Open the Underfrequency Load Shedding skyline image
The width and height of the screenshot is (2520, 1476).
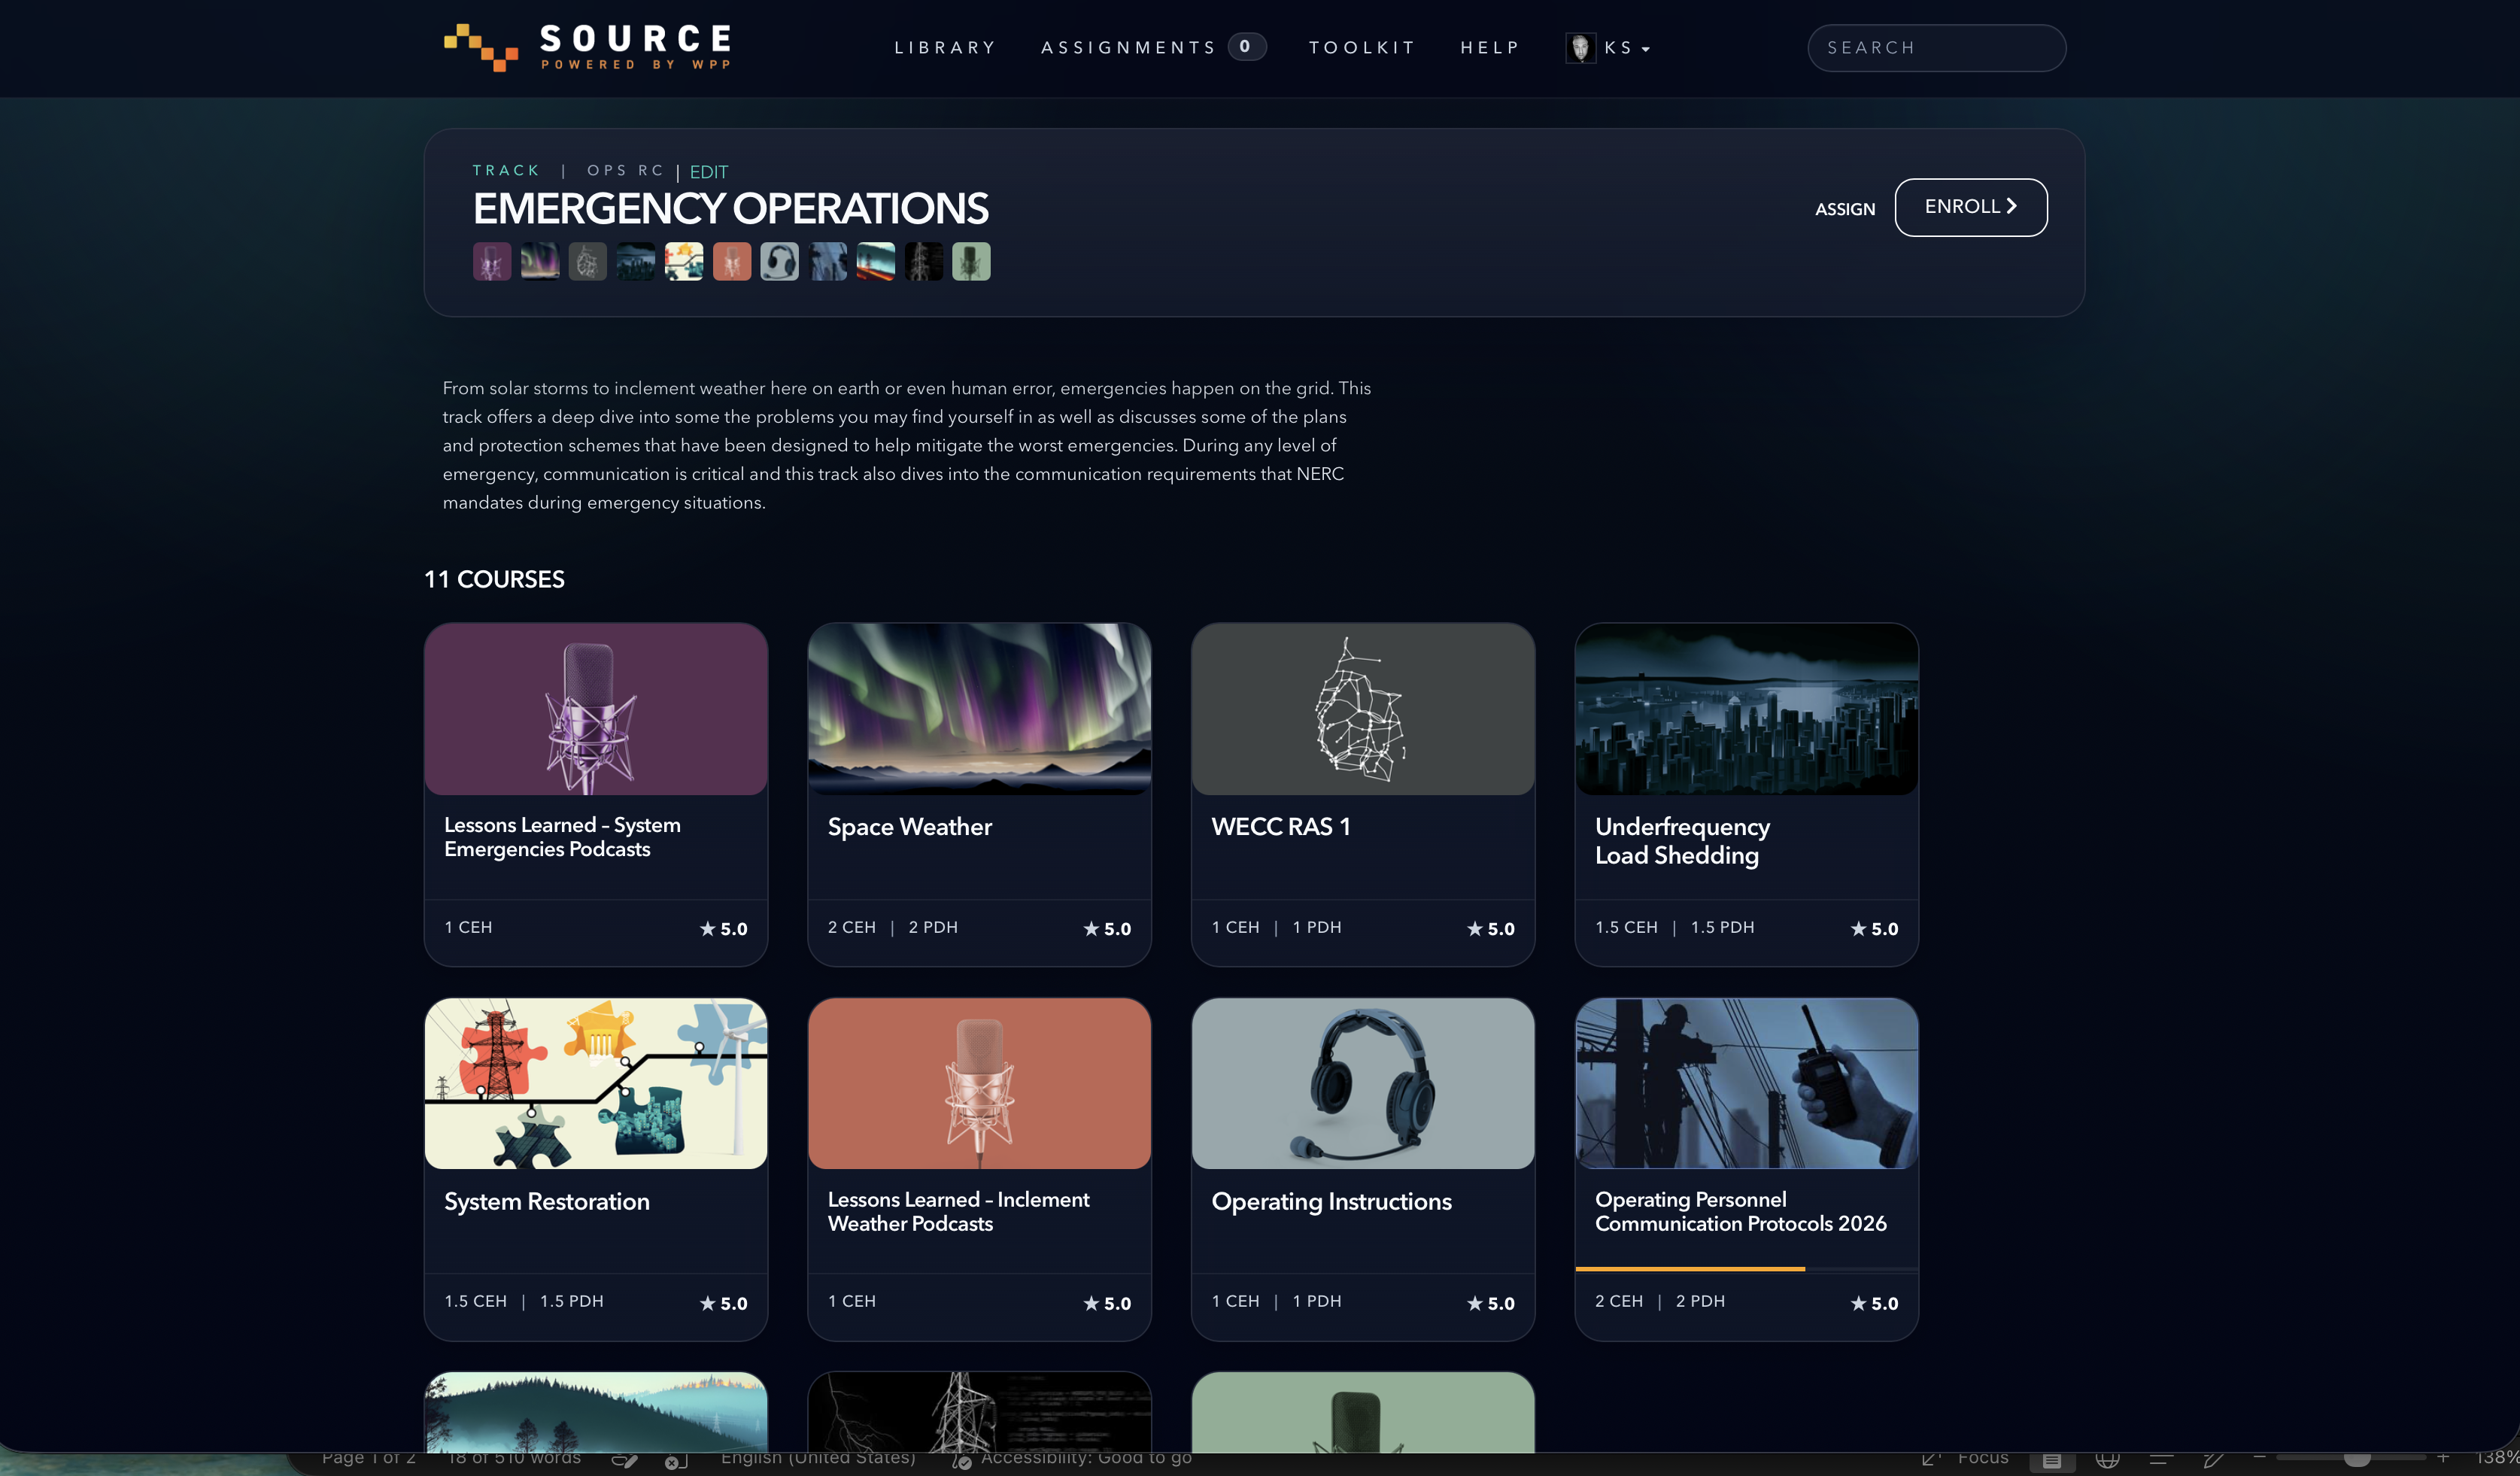tap(1746, 709)
